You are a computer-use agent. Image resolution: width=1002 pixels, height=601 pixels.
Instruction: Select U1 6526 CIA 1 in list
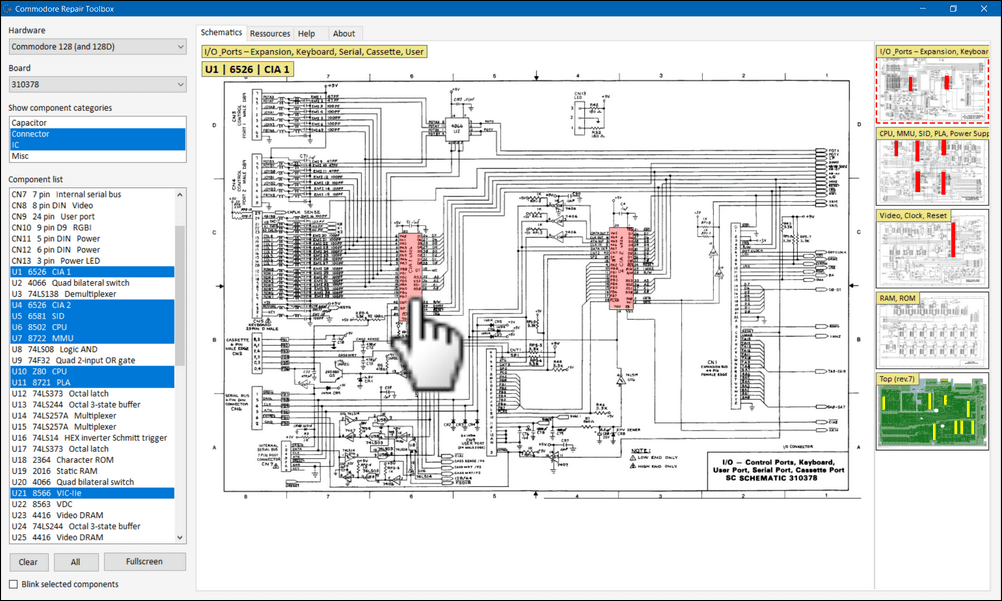coord(92,272)
